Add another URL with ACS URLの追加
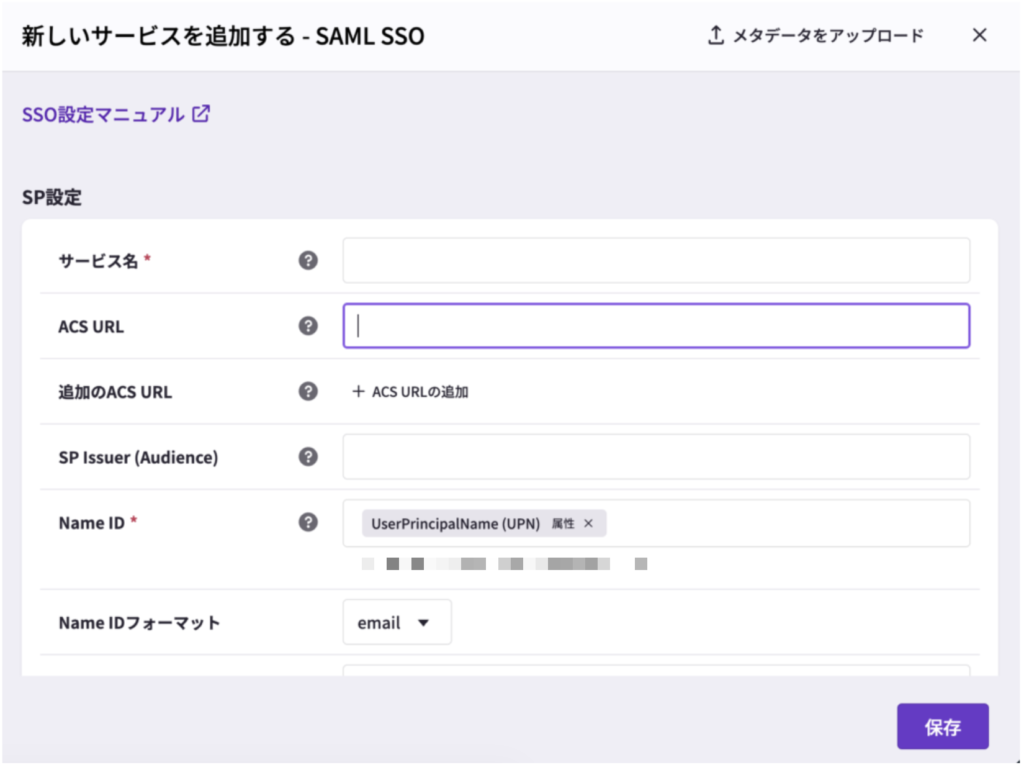The height and width of the screenshot is (765, 1024). pos(410,392)
